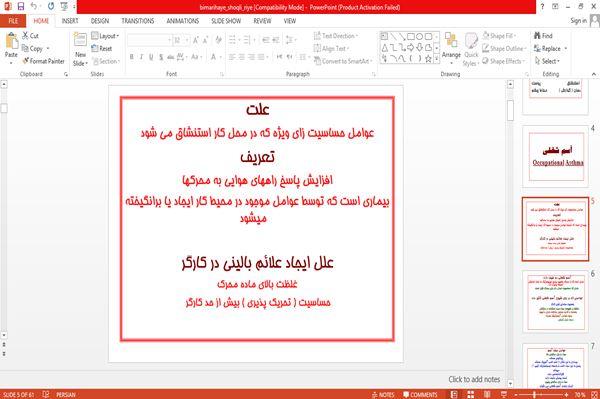Viewport: 600px width, 399px height.
Task: Switch to Slide Sorter view
Action: point(471,394)
